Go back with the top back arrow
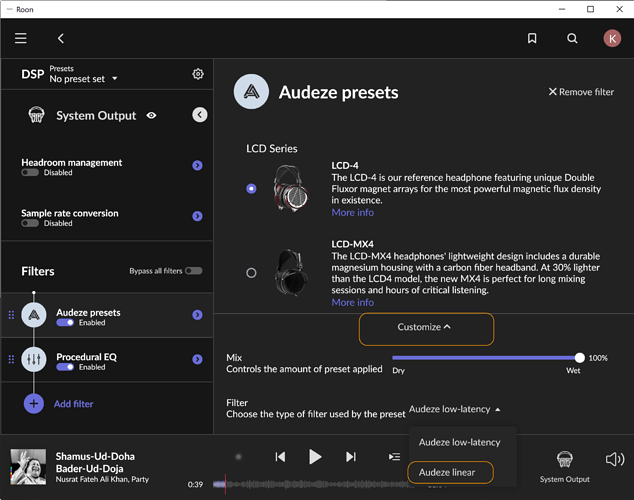This screenshot has height=500, width=634. pyautogui.click(x=61, y=38)
